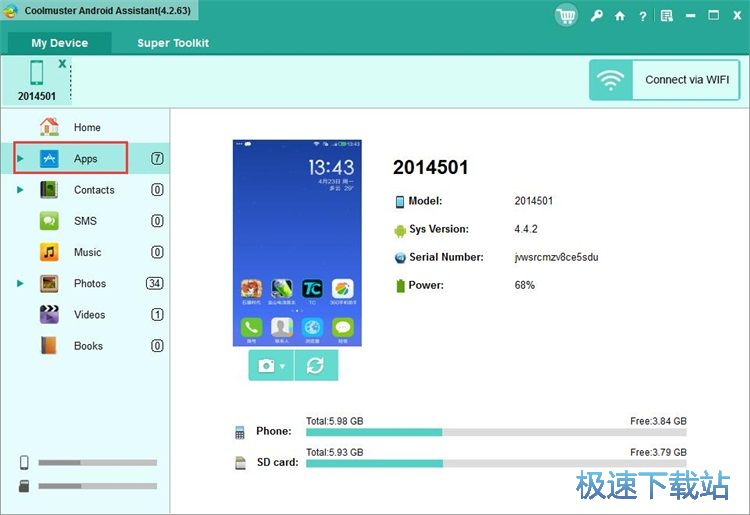Refresh the device screen preview
Screen dimensions: 750x515
coord(316,365)
